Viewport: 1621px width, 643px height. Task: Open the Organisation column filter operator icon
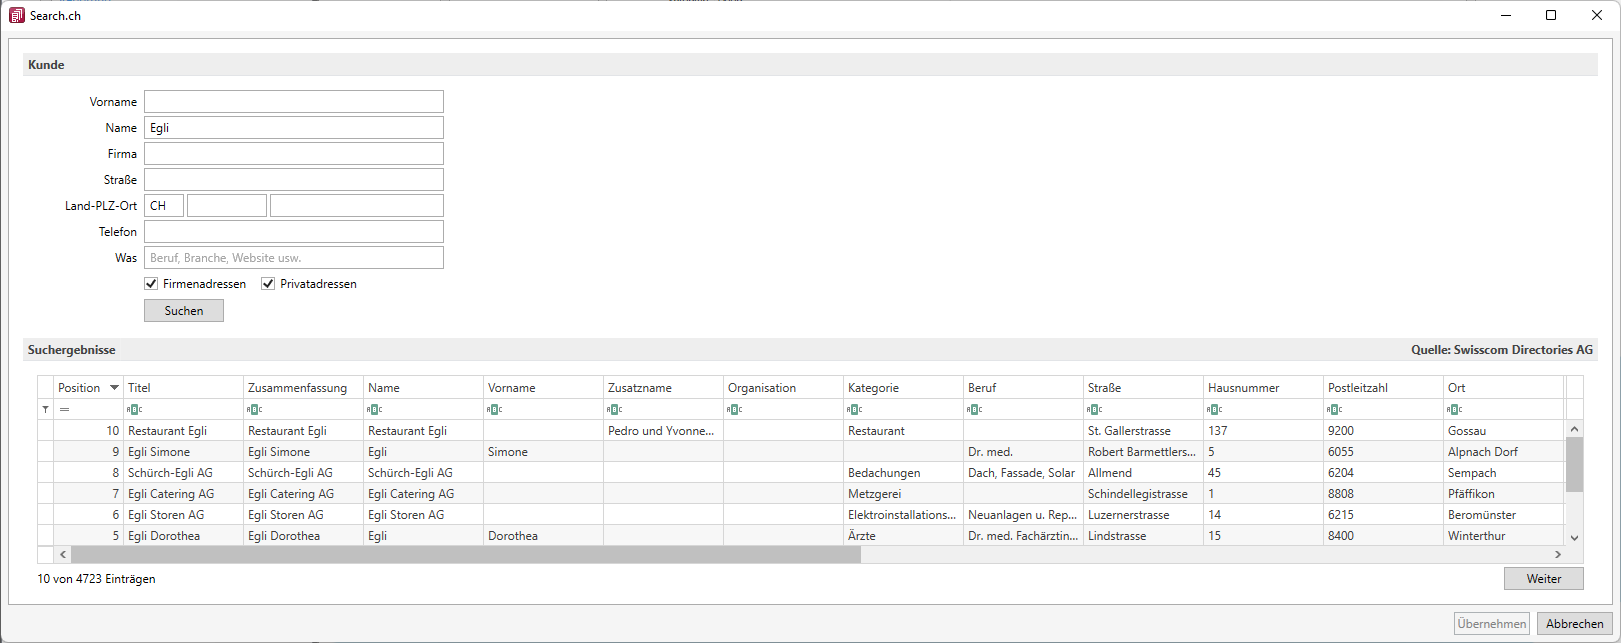click(735, 410)
